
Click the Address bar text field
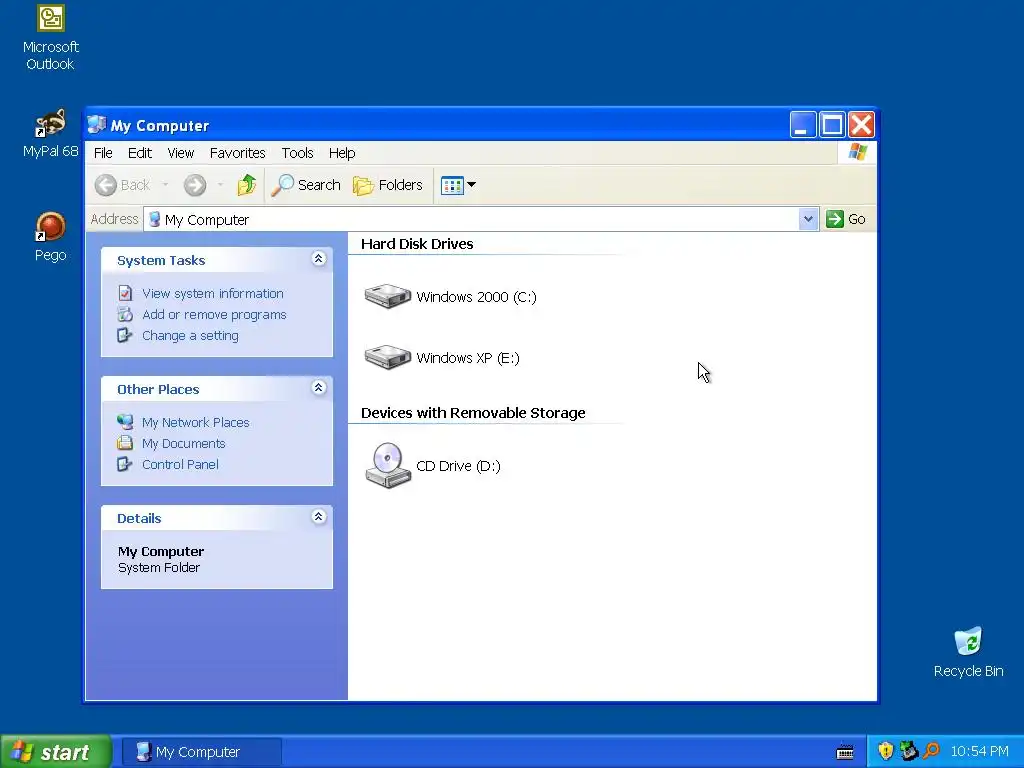(480, 219)
